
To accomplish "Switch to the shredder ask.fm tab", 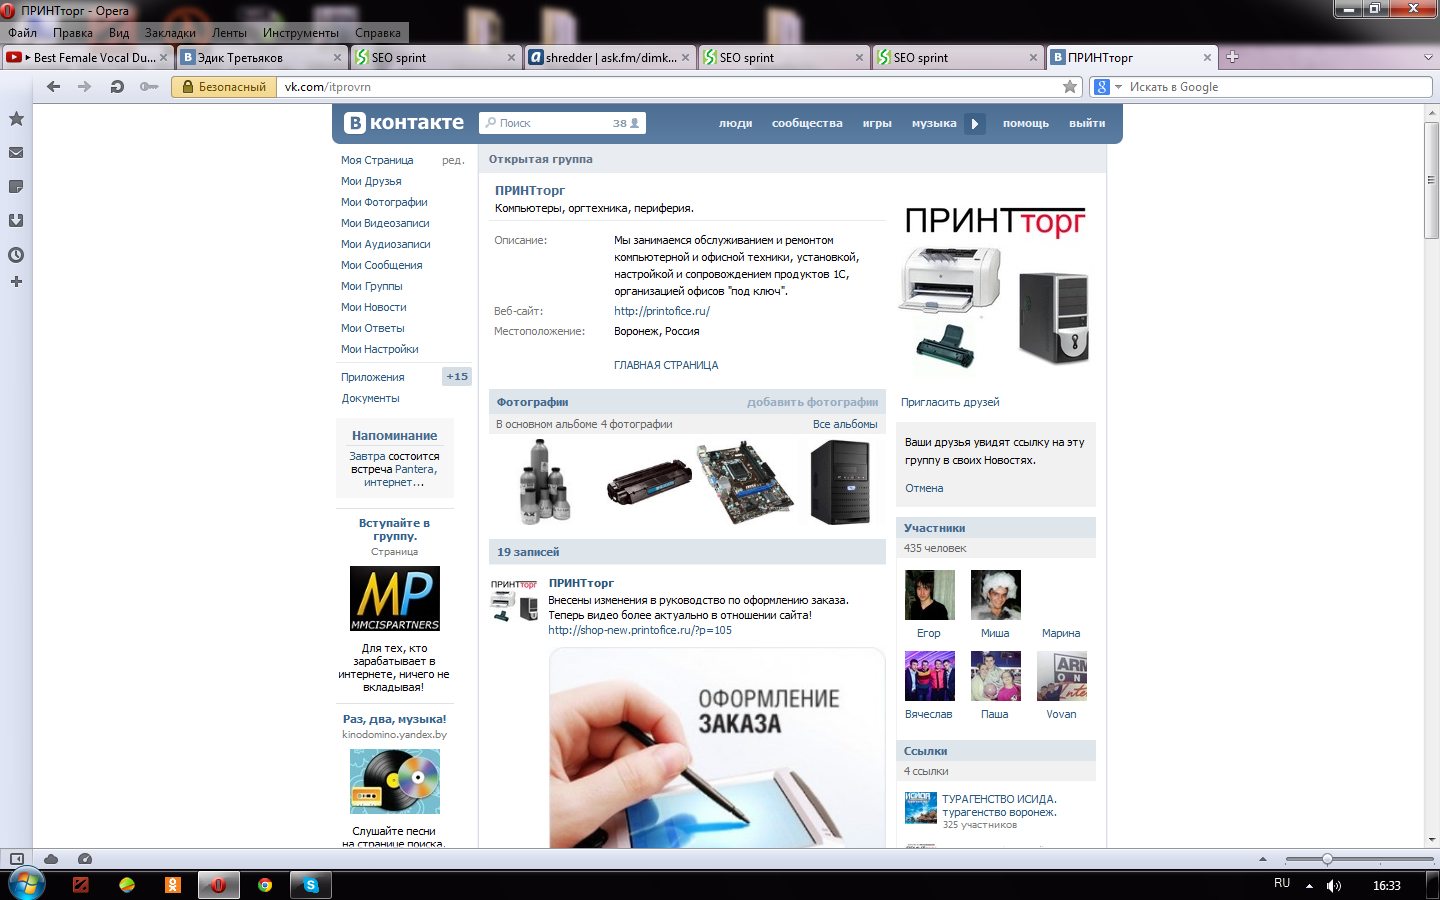I will pyautogui.click(x=609, y=57).
